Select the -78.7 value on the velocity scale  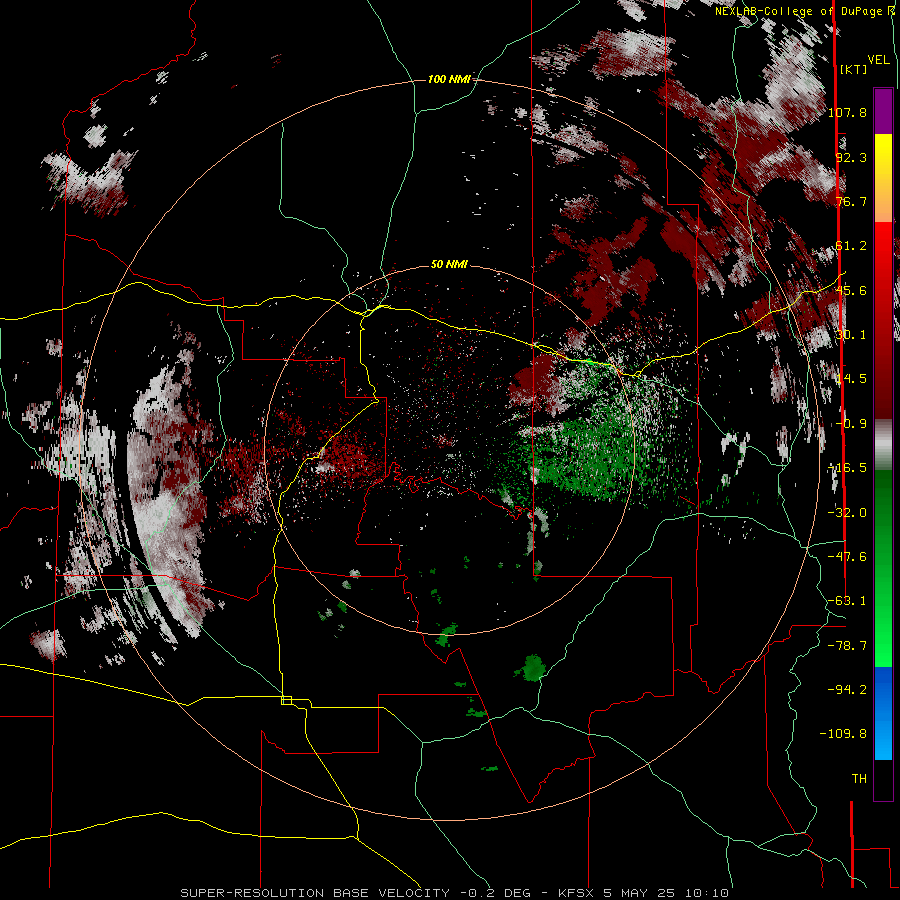tap(847, 646)
